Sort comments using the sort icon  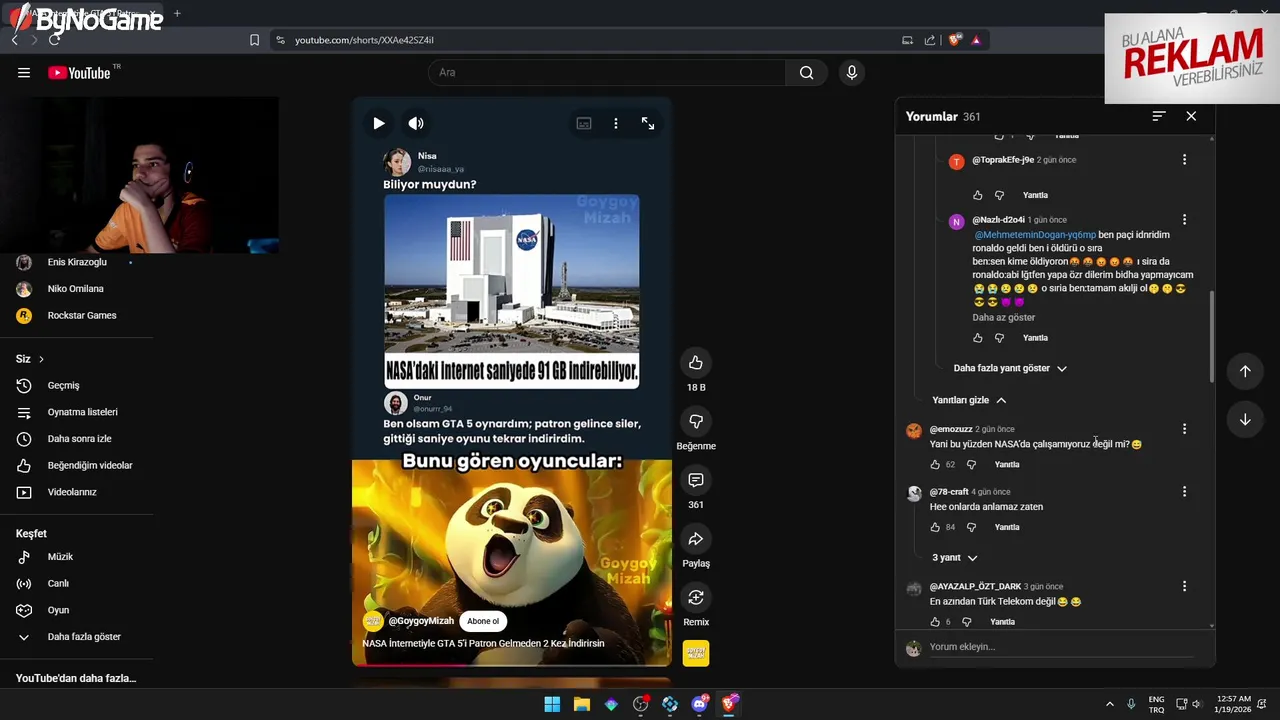[x=1159, y=116]
